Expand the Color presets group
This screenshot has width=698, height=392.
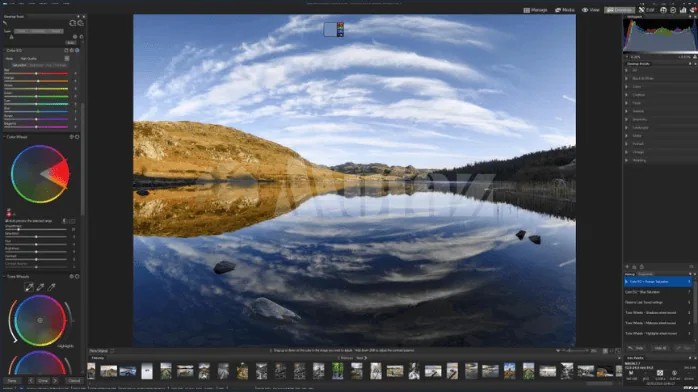pyautogui.click(x=627, y=87)
